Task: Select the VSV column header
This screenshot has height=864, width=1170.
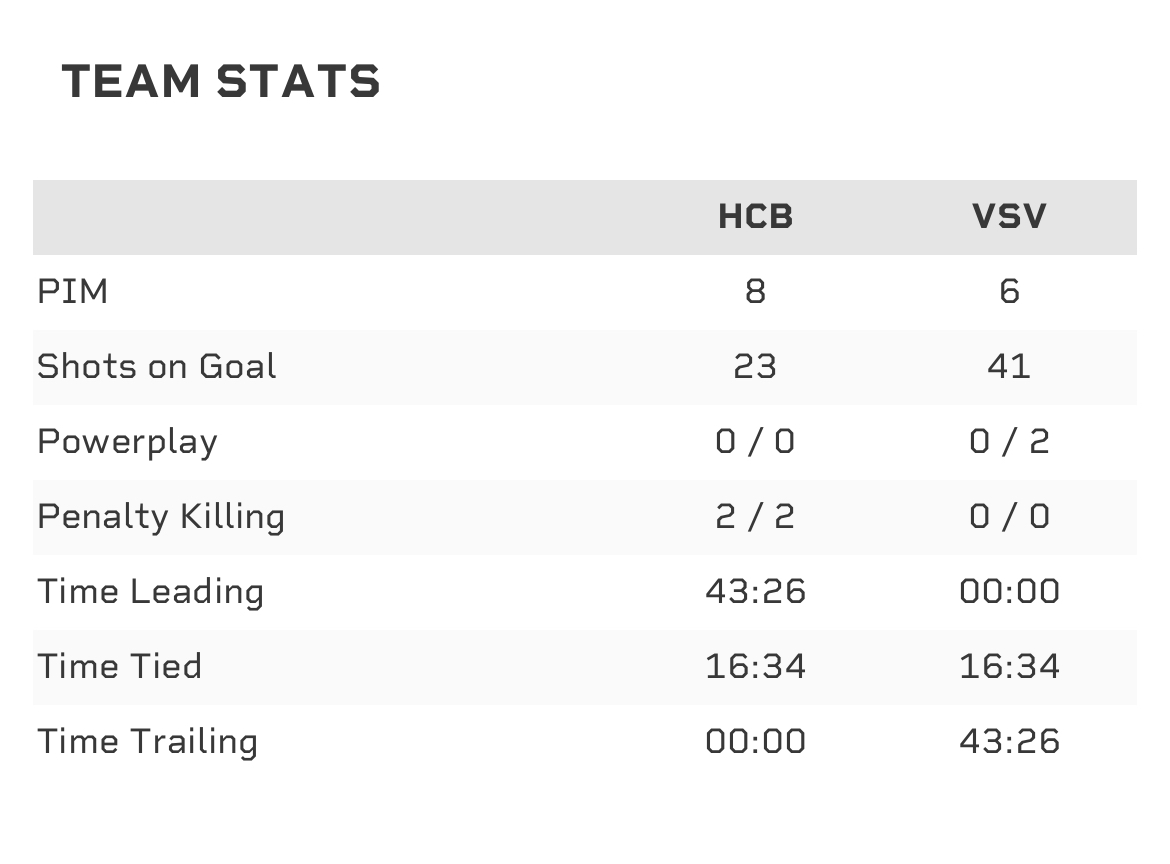Action: [x=1009, y=217]
